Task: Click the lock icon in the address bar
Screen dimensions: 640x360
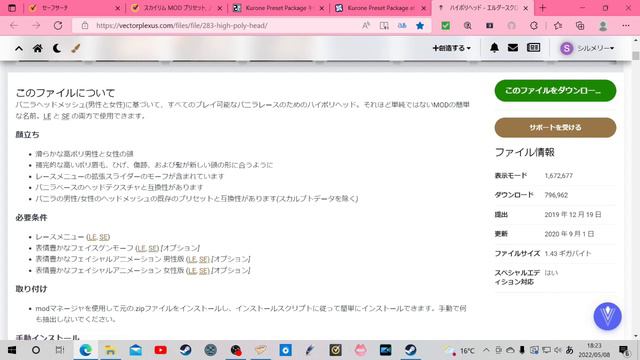Action: [84, 25]
